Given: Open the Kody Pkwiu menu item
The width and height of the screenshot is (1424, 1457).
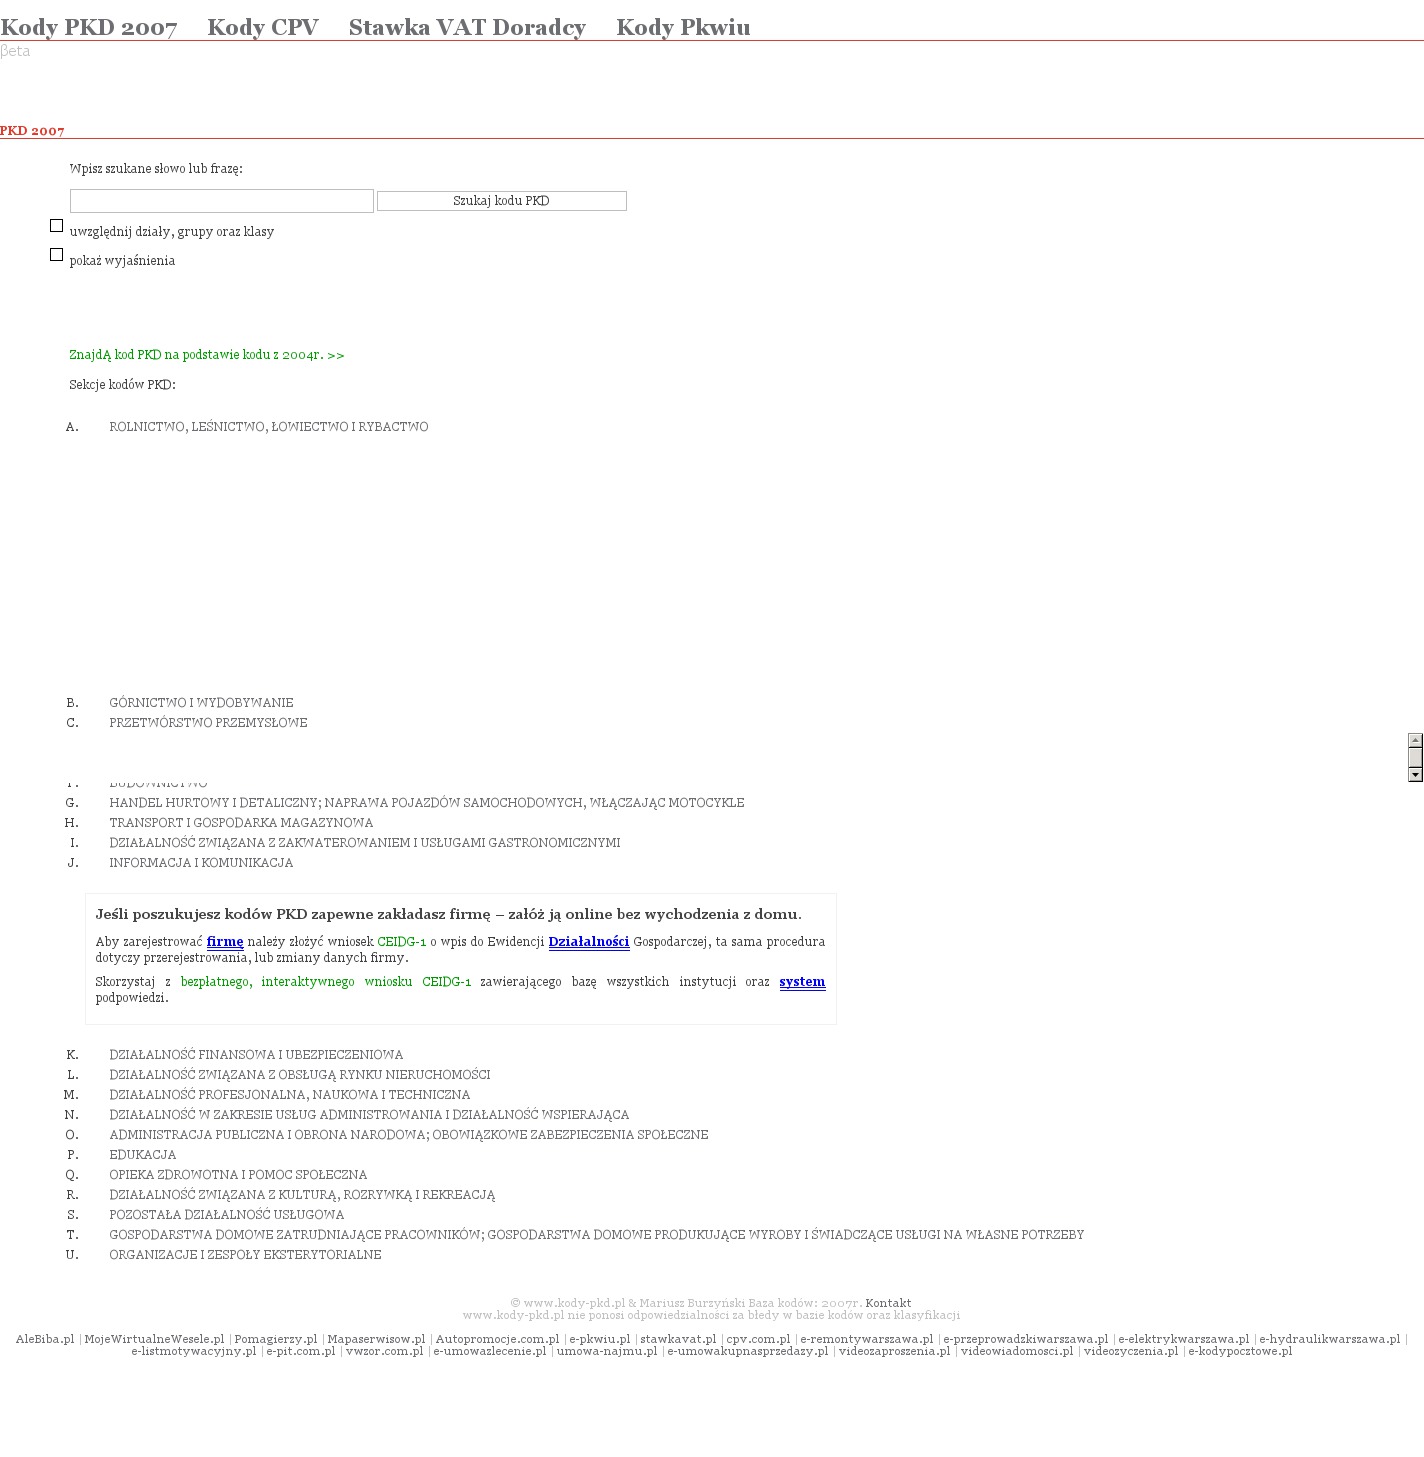Looking at the screenshot, I should tap(683, 27).
